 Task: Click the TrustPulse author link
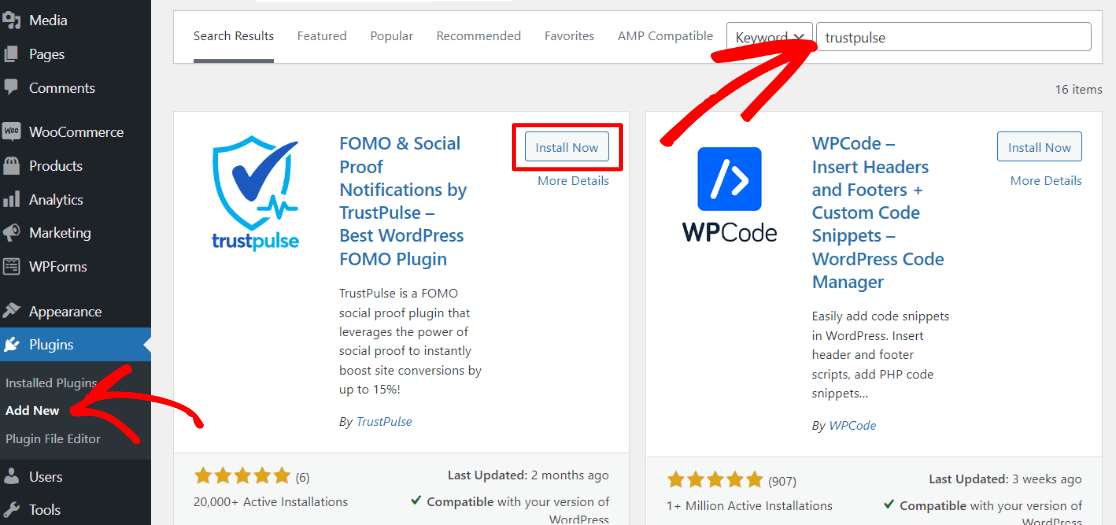(x=384, y=422)
